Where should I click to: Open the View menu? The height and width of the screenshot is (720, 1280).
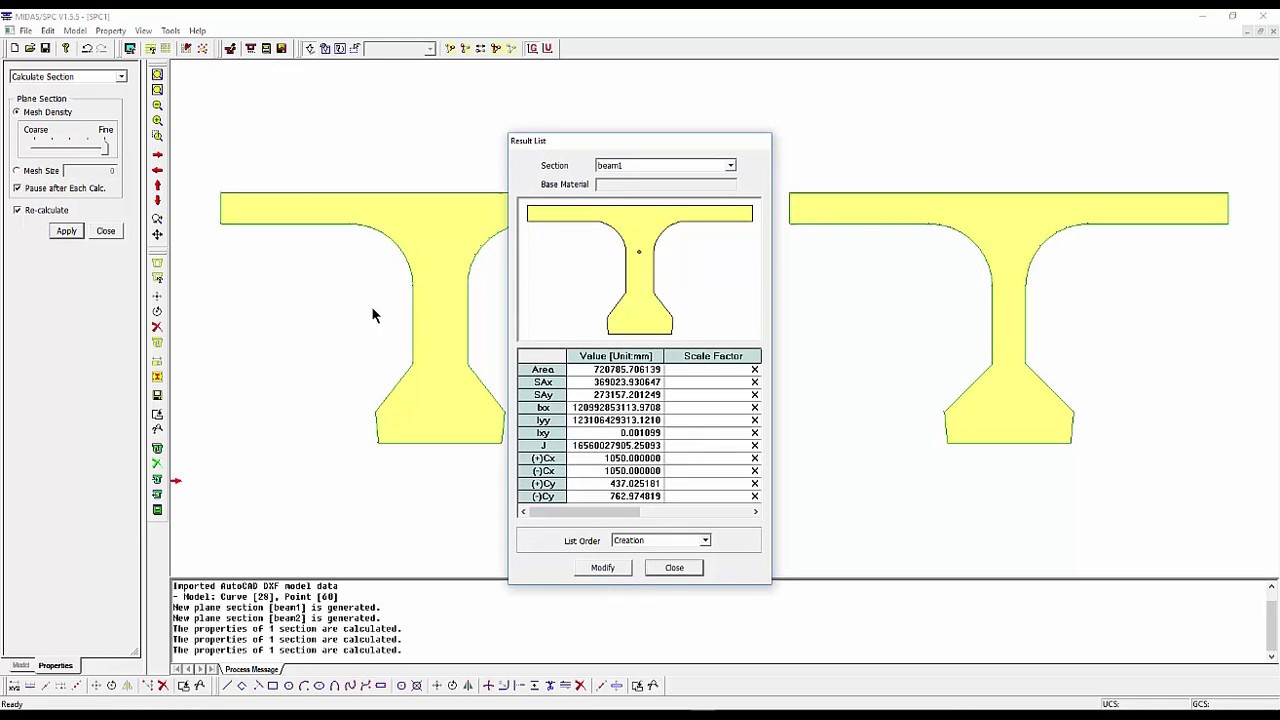point(144,31)
